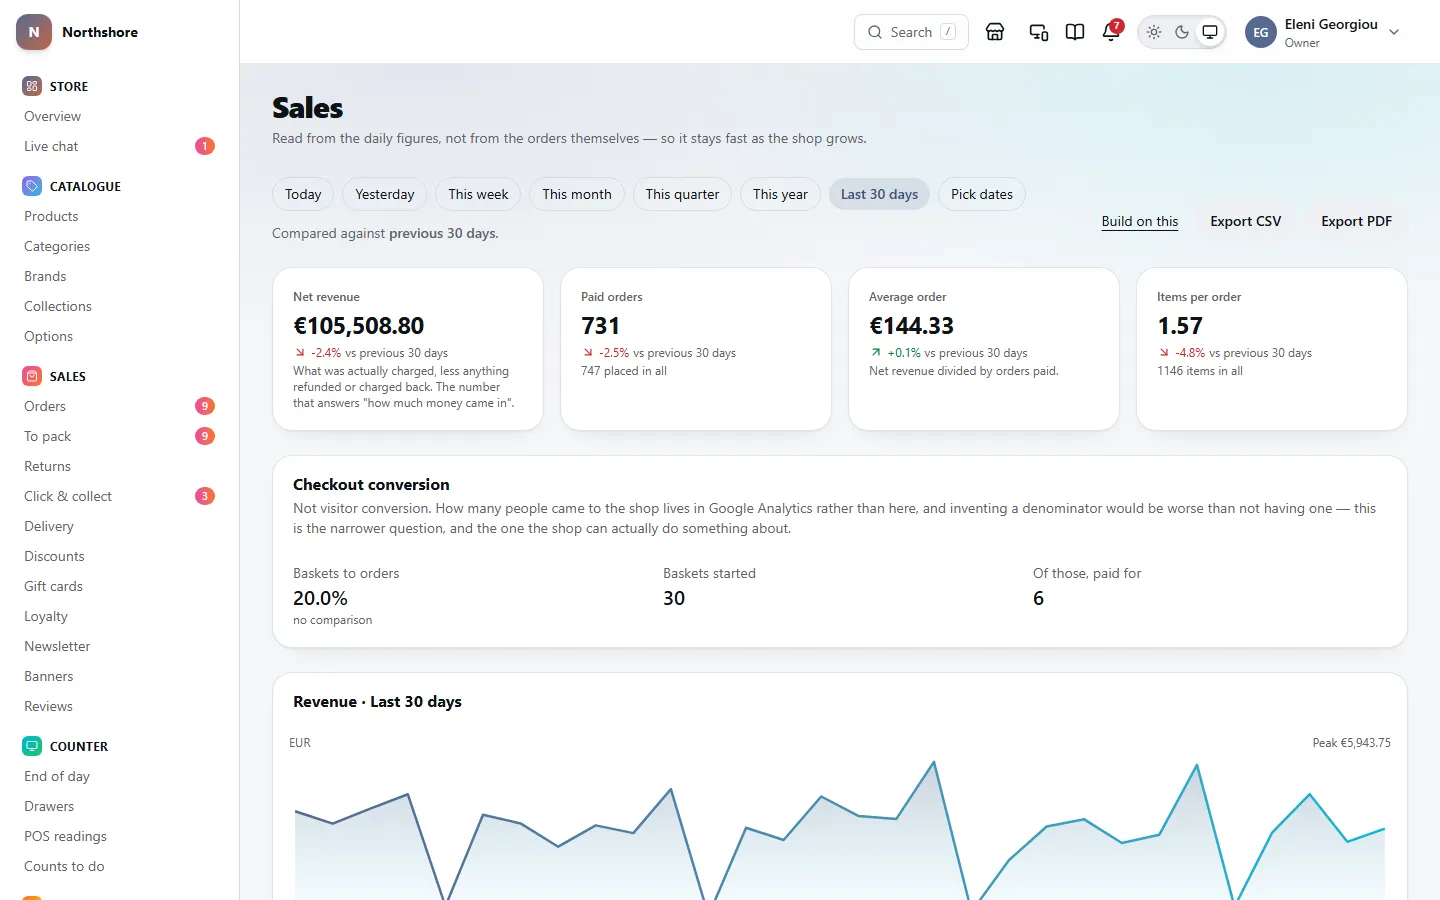
Task: Open Discounts in the sidebar
Action: pos(54,556)
